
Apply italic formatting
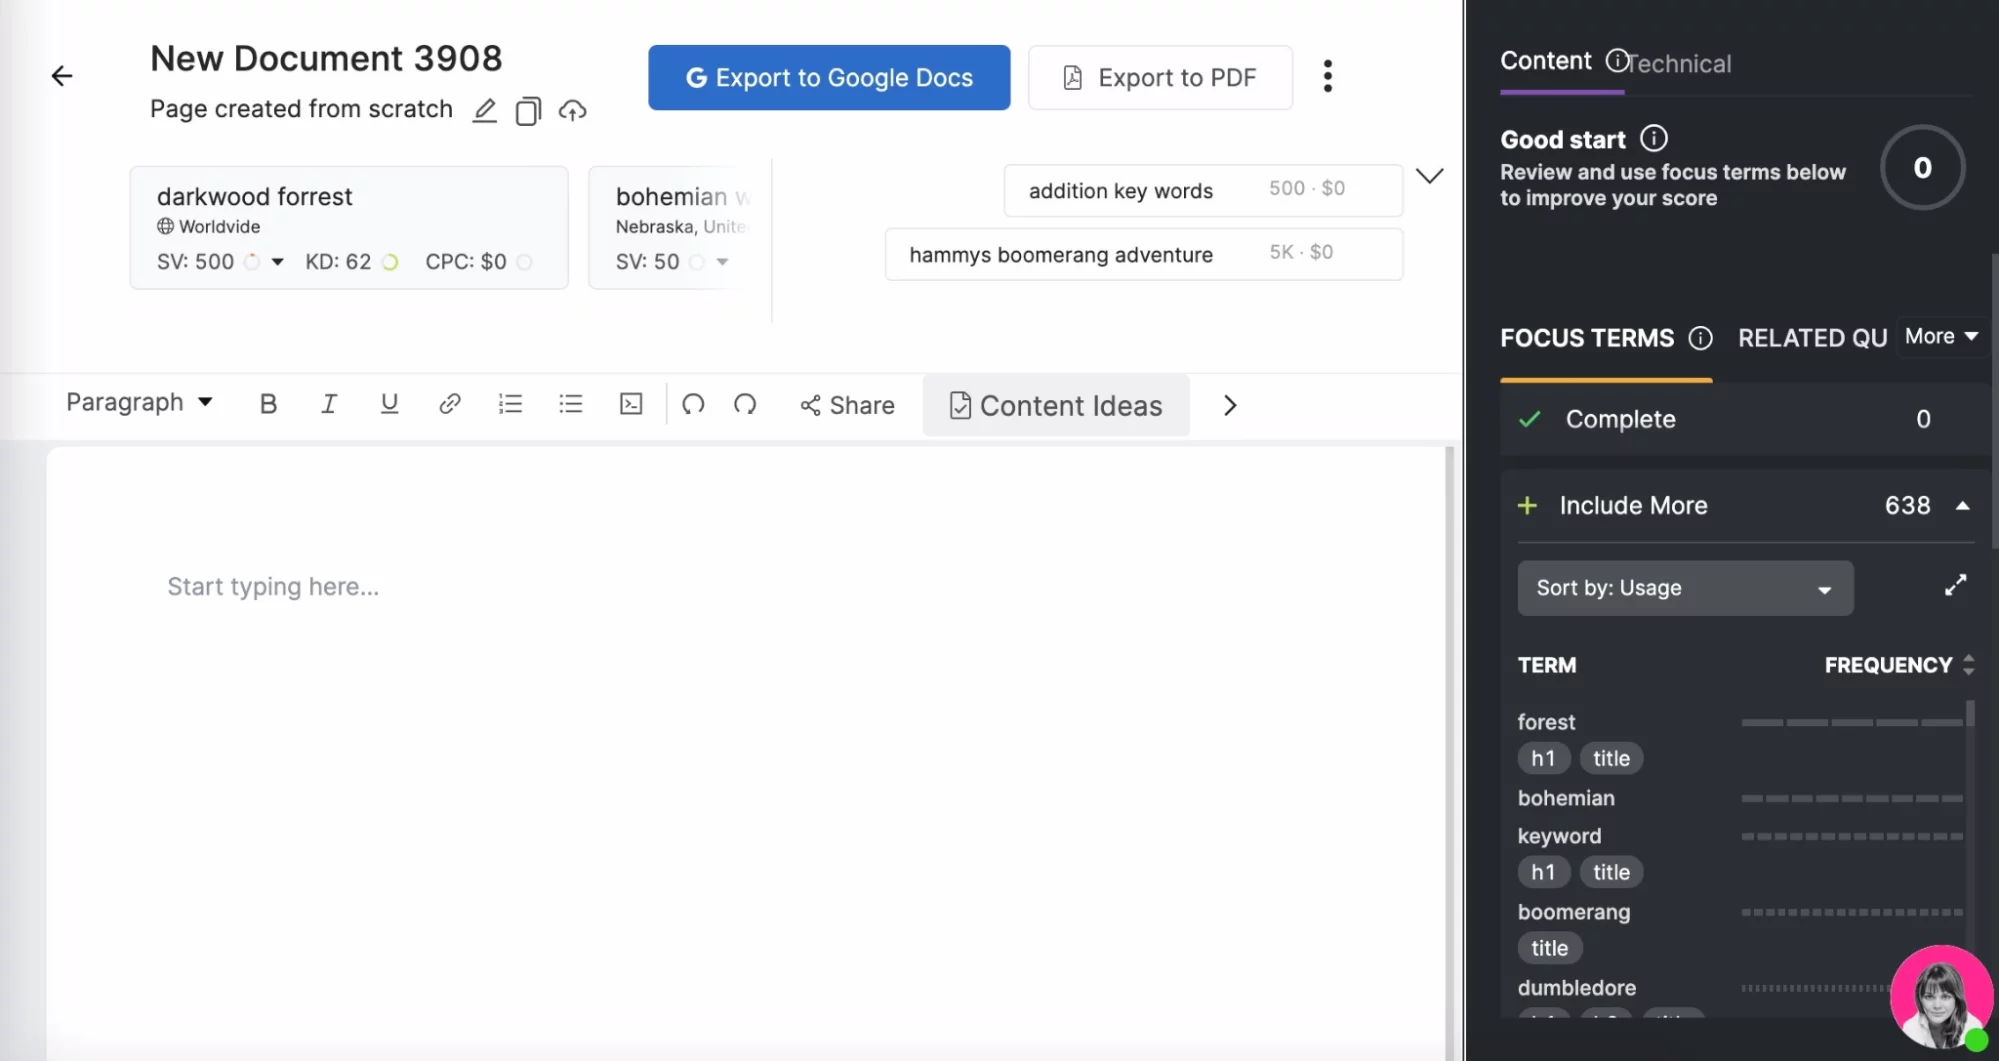(x=328, y=404)
